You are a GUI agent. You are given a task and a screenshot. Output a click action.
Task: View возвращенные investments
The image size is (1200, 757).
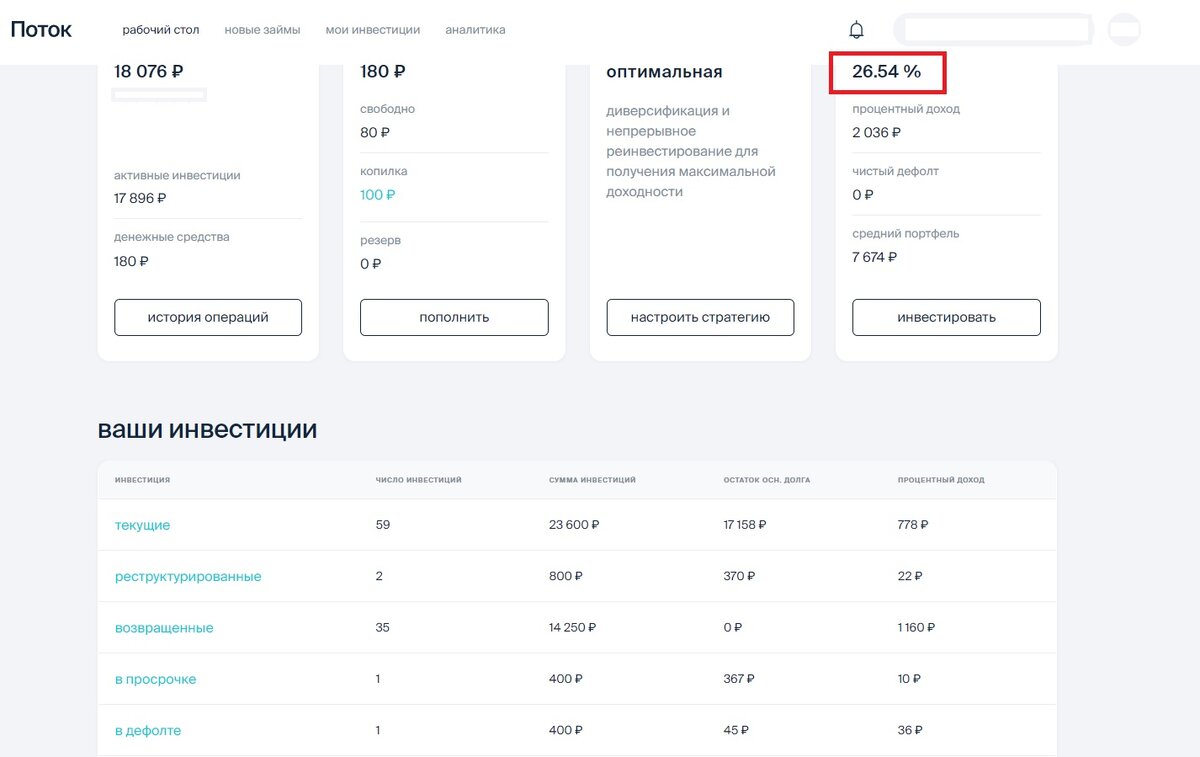(x=164, y=627)
